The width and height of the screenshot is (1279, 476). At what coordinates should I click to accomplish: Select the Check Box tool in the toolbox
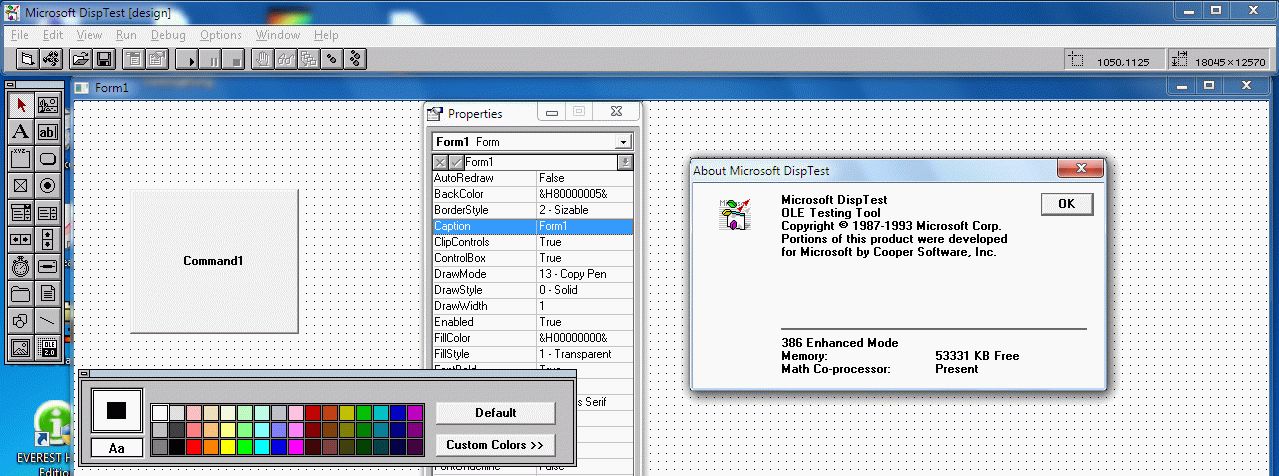pyautogui.click(x=20, y=185)
